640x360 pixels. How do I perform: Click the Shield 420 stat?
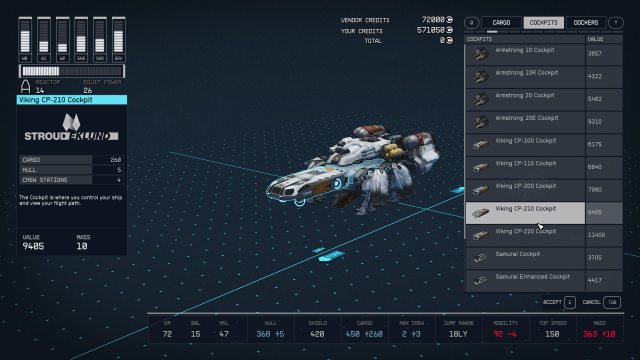click(317, 330)
